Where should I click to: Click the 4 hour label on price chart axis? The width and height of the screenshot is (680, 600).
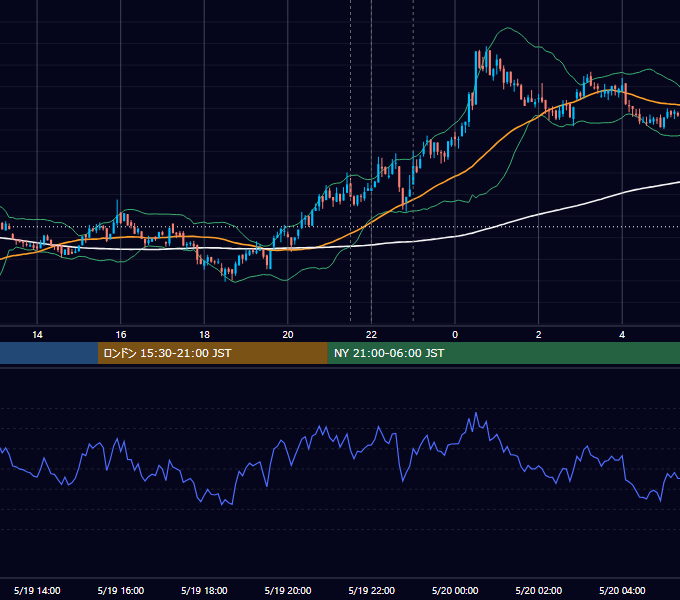(622, 335)
